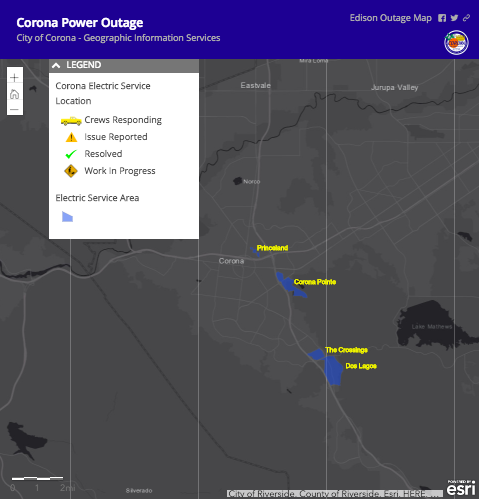Click the map attribution text
The image size is (479, 499).
point(335,493)
